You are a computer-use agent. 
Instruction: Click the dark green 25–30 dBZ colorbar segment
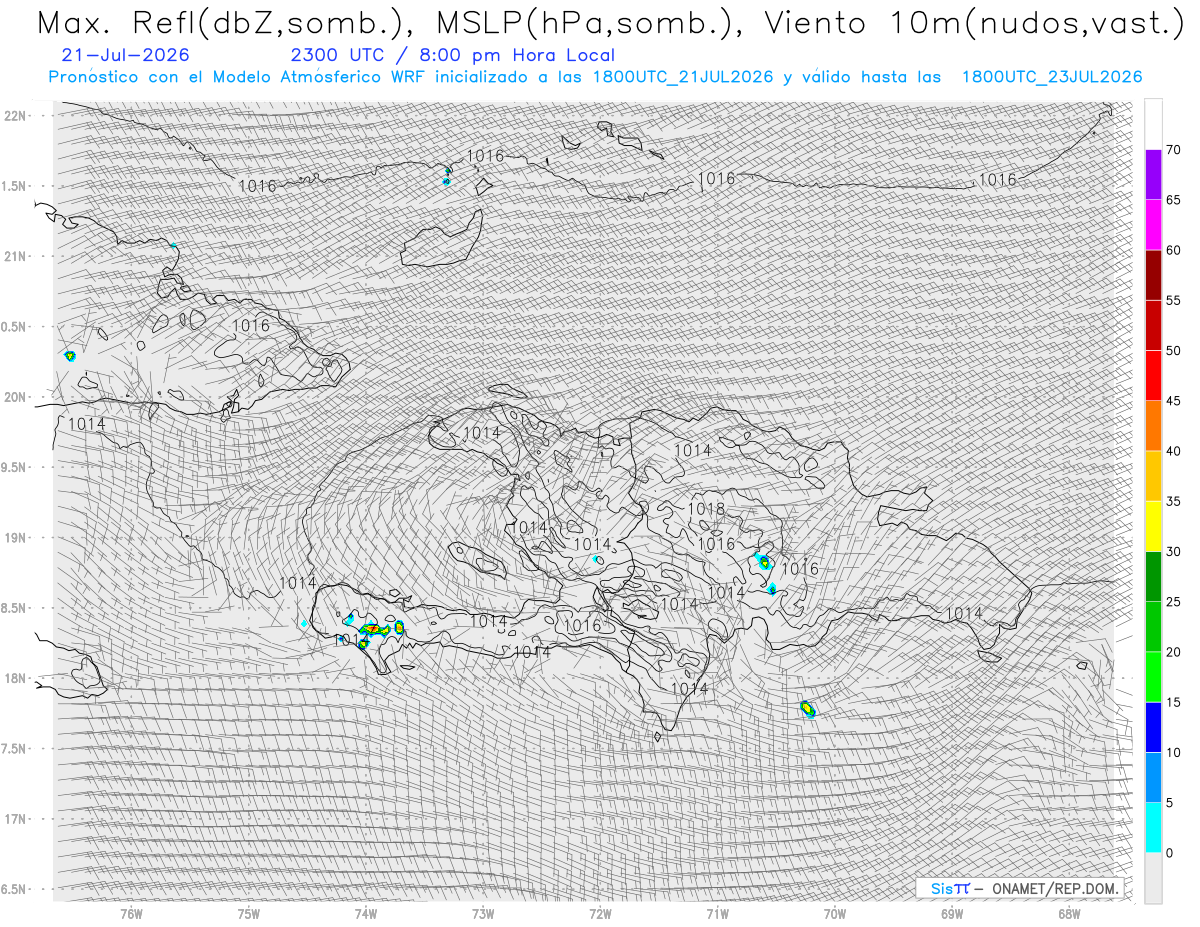pos(1153,577)
